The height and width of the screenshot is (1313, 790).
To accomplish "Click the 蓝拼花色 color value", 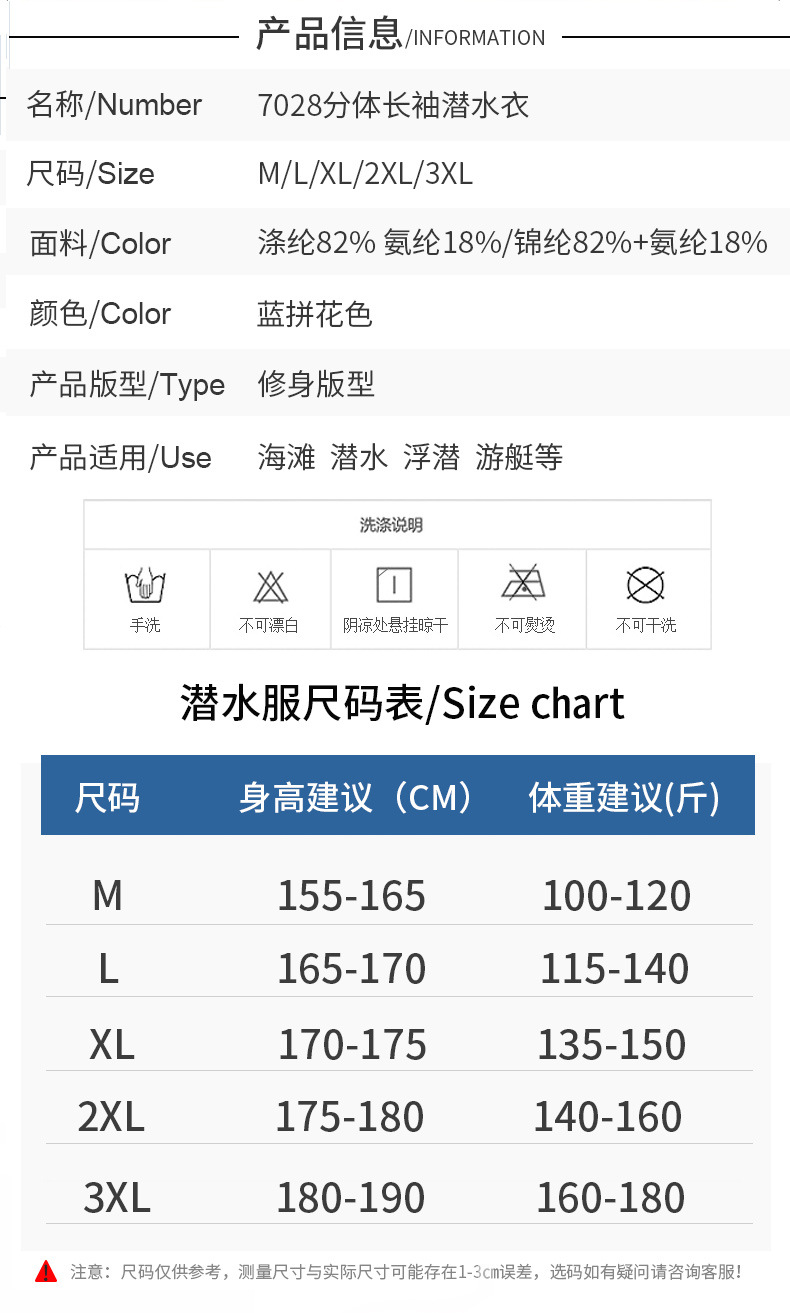I will click(315, 314).
